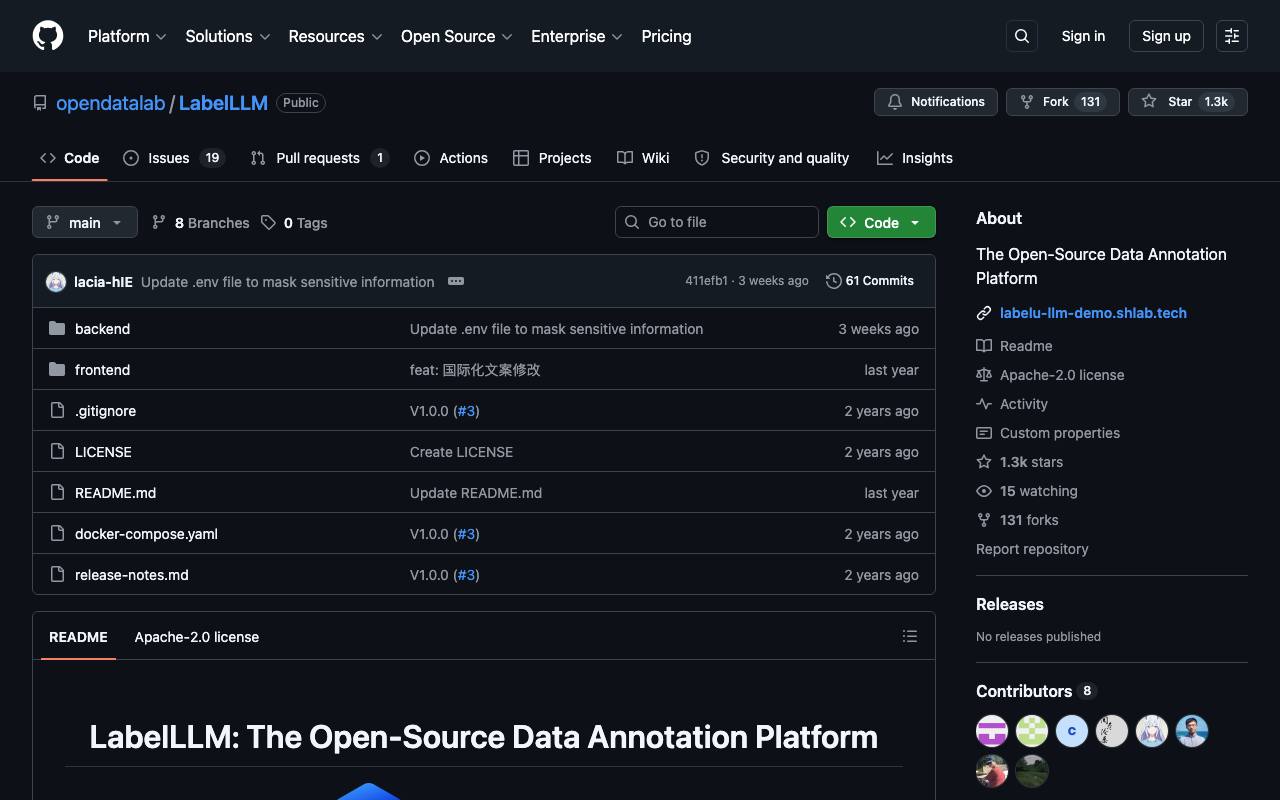Expand the Resources menu

point(336,36)
